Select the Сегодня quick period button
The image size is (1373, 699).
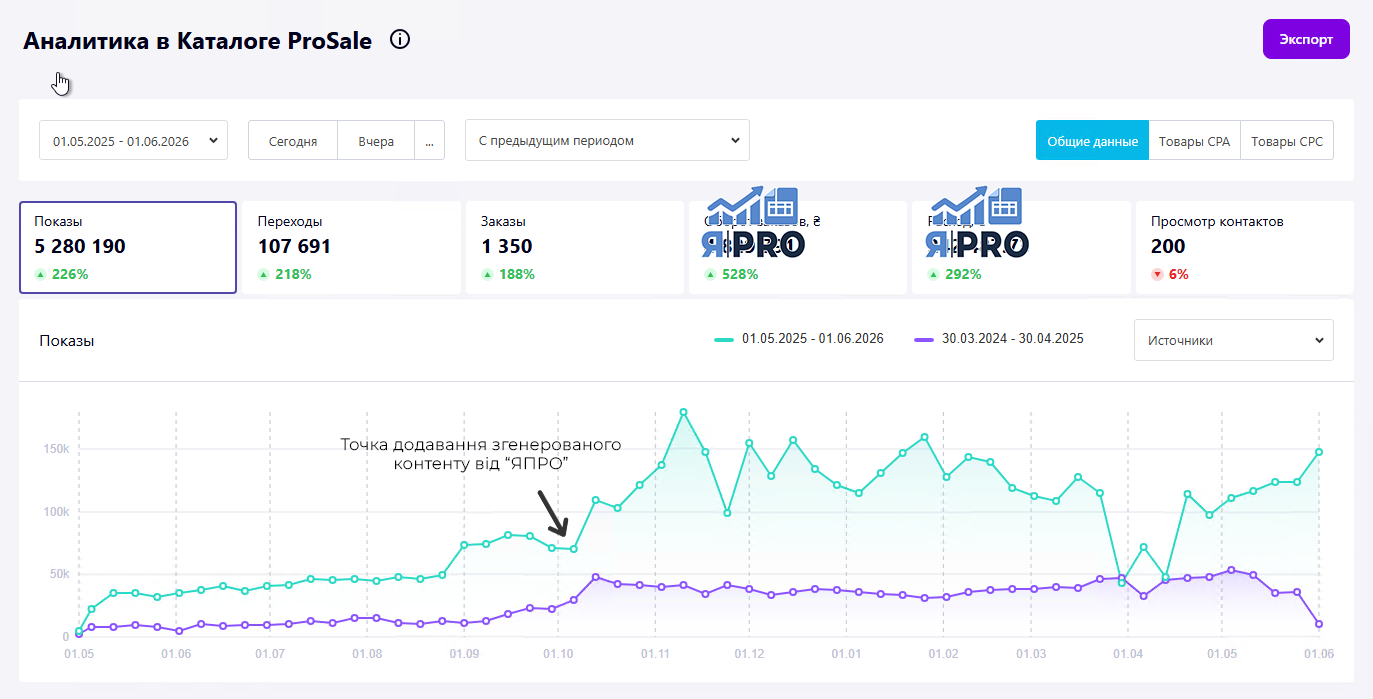pyautogui.click(x=293, y=141)
